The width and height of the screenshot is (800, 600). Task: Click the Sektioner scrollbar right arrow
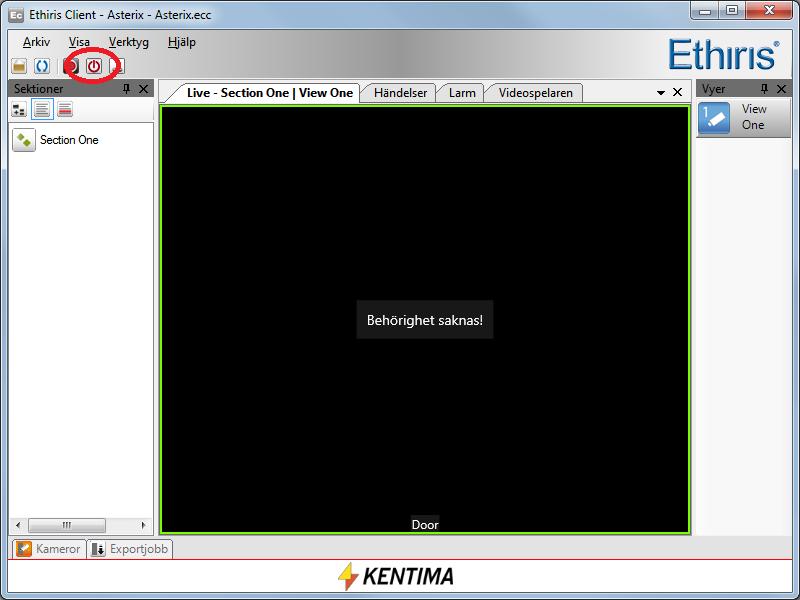[x=143, y=525]
